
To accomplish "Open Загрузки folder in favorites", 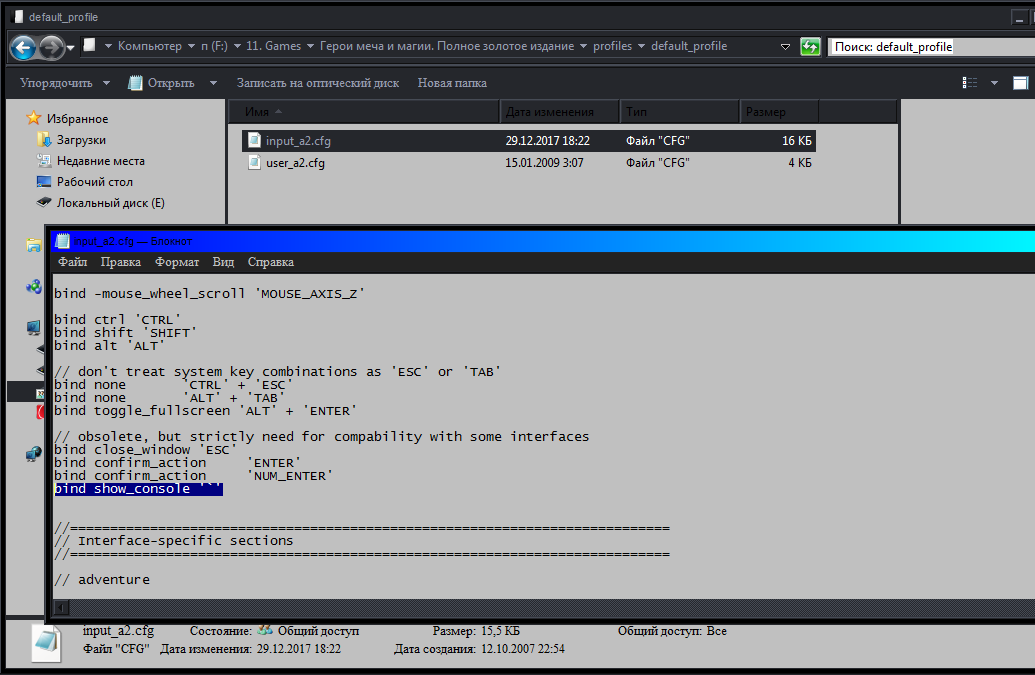I will tap(81, 140).
